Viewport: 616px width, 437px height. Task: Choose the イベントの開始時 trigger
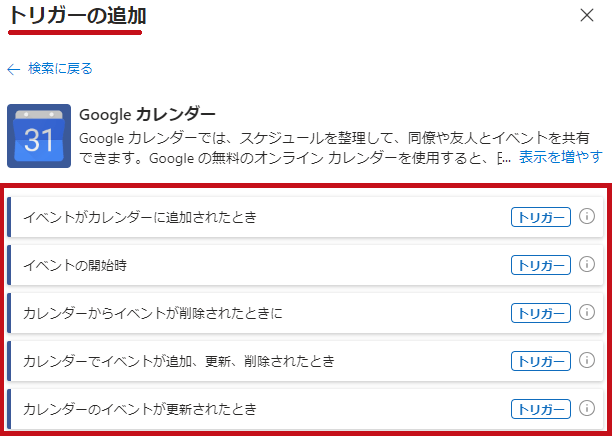pyautogui.click(x=305, y=265)
